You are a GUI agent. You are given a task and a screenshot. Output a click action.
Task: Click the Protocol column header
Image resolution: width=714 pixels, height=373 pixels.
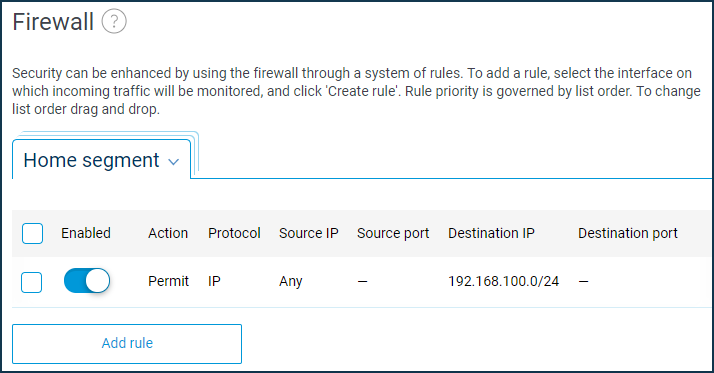[234, 233]
